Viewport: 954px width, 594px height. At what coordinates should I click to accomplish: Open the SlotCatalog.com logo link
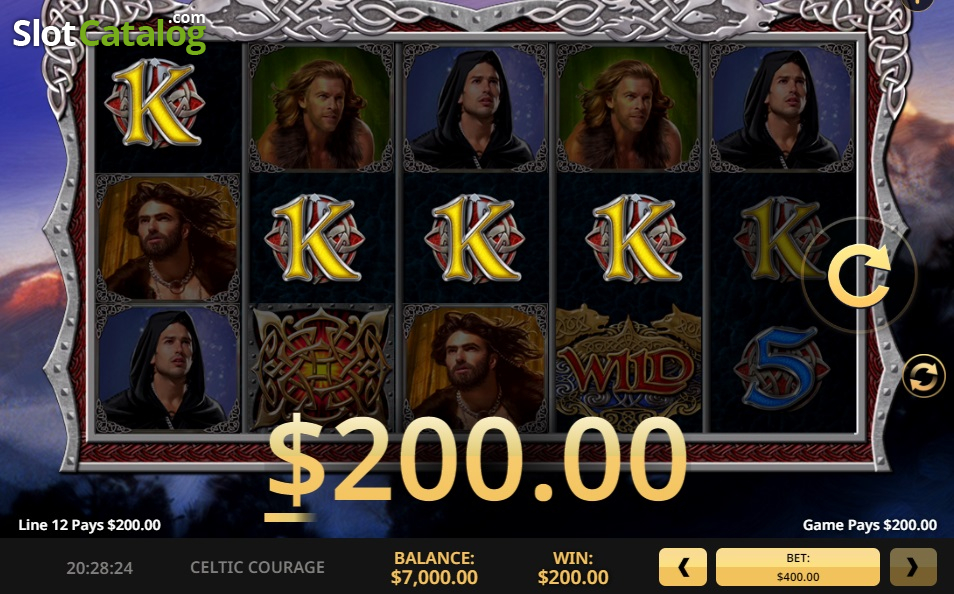tap(110, 32)
